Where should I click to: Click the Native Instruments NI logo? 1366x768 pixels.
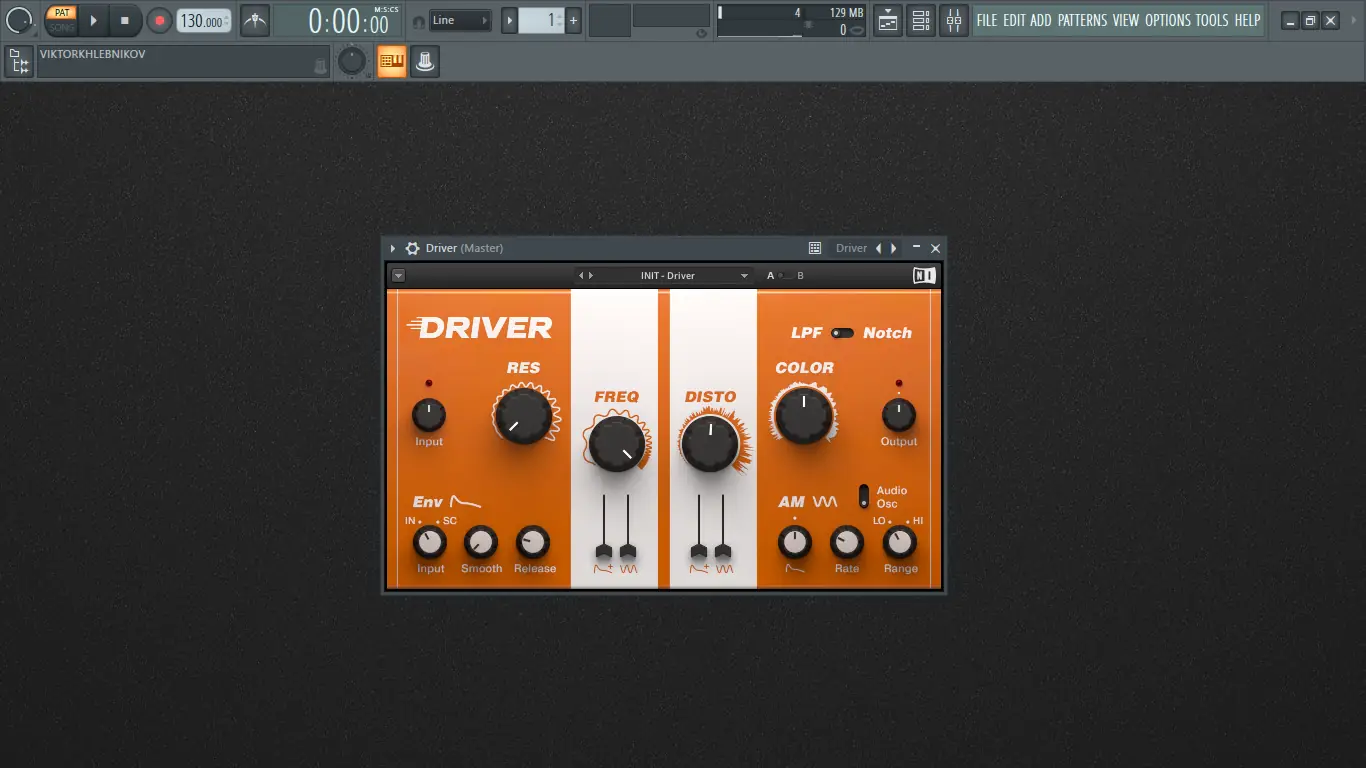tap(925, 276)
